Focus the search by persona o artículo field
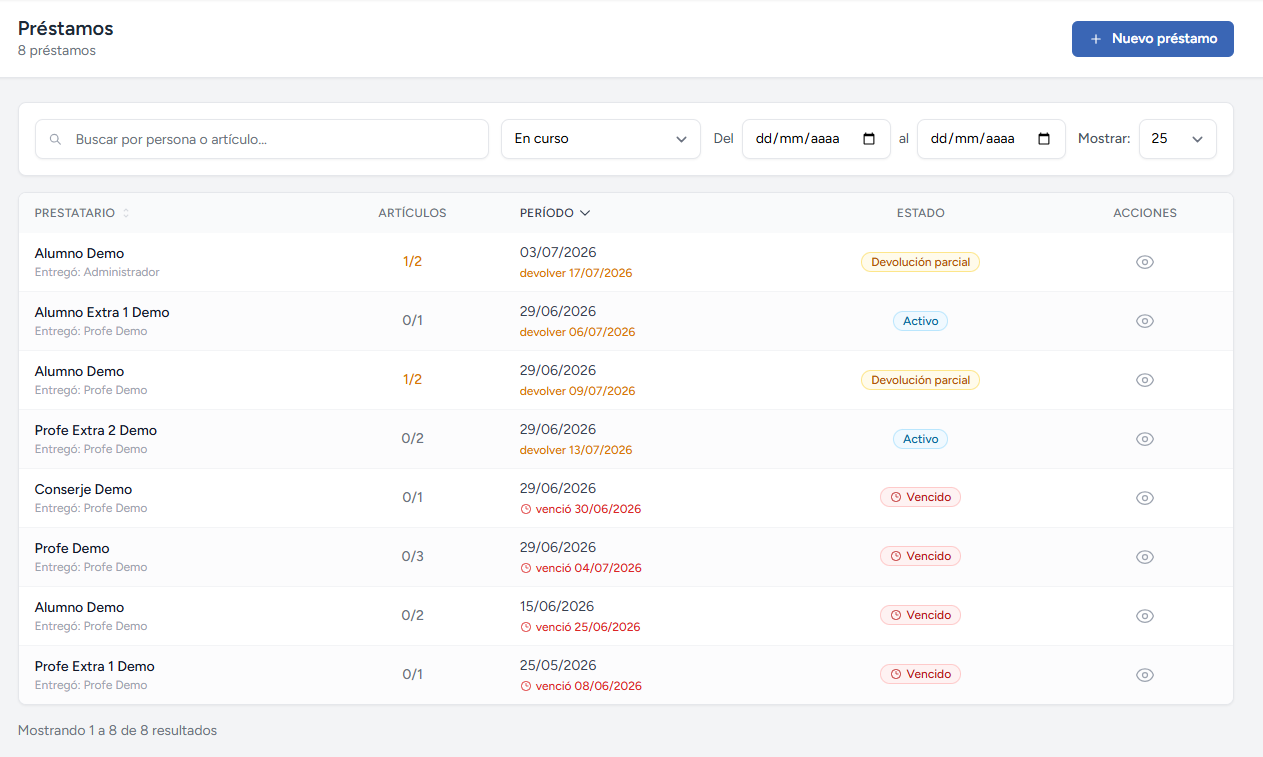This screenshot has height=757, width=1263. point(262,139)
